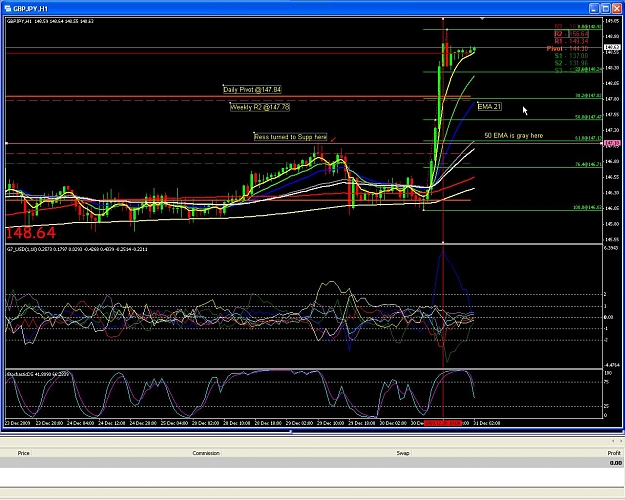Click the Stochastic indicator header text
Screen dimensions: 625x500
click(x=37, y=374)
